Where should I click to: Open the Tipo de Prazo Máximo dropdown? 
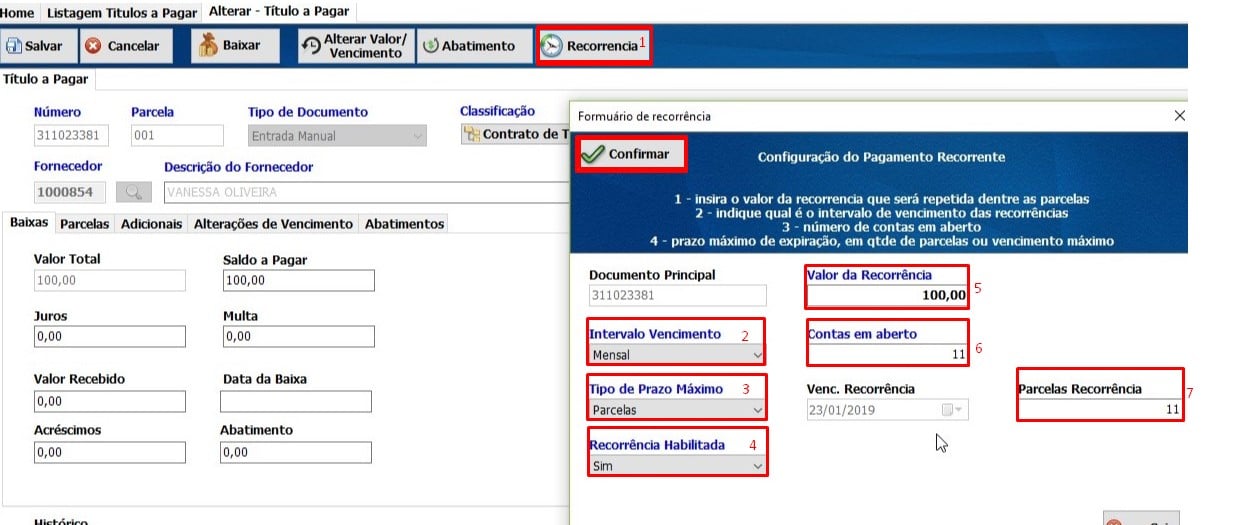pyautogui.click(x=757, y=410)
